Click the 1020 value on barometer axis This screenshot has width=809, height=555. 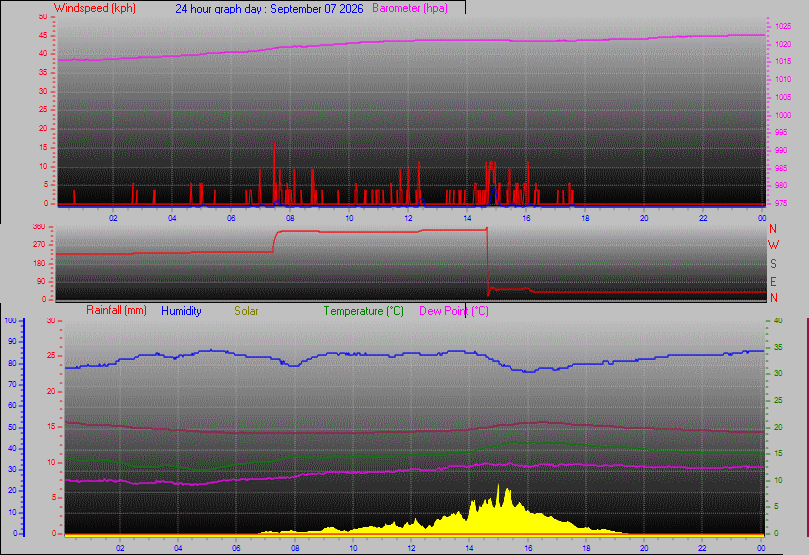pyautogui.click(x=783, y=44)
